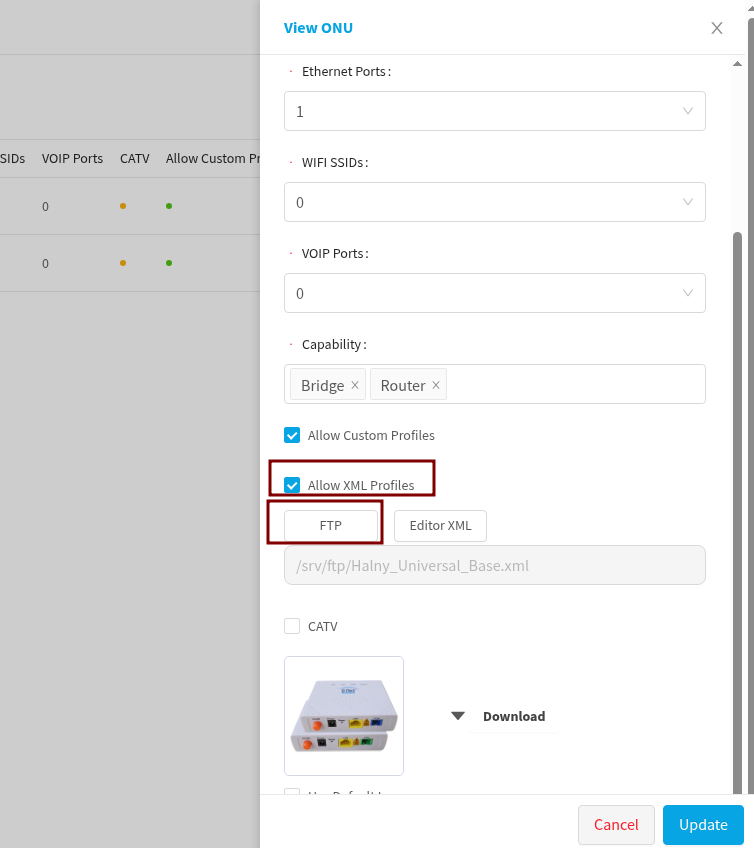Open the Ethernet Ports select box
This screenshot has width=754, height=848.
point(480,111)
